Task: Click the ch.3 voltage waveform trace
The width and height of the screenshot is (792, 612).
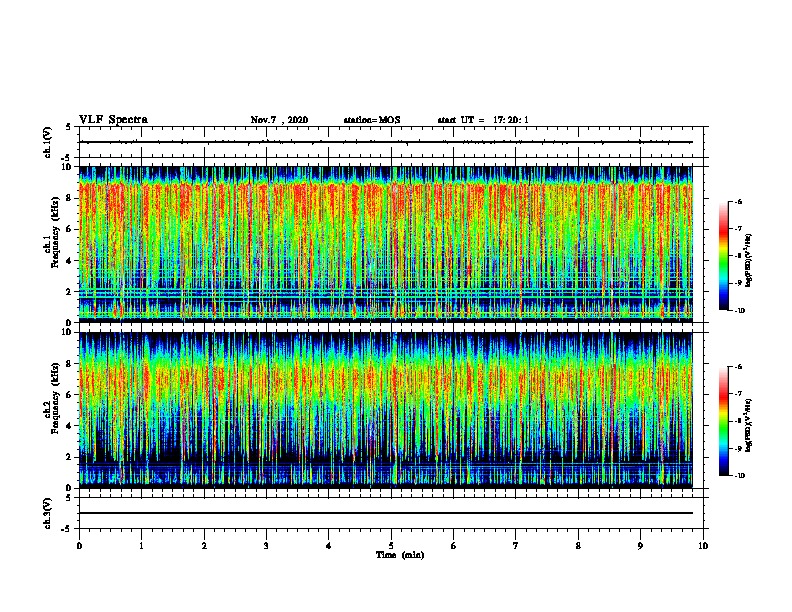Action: point(385,513)
